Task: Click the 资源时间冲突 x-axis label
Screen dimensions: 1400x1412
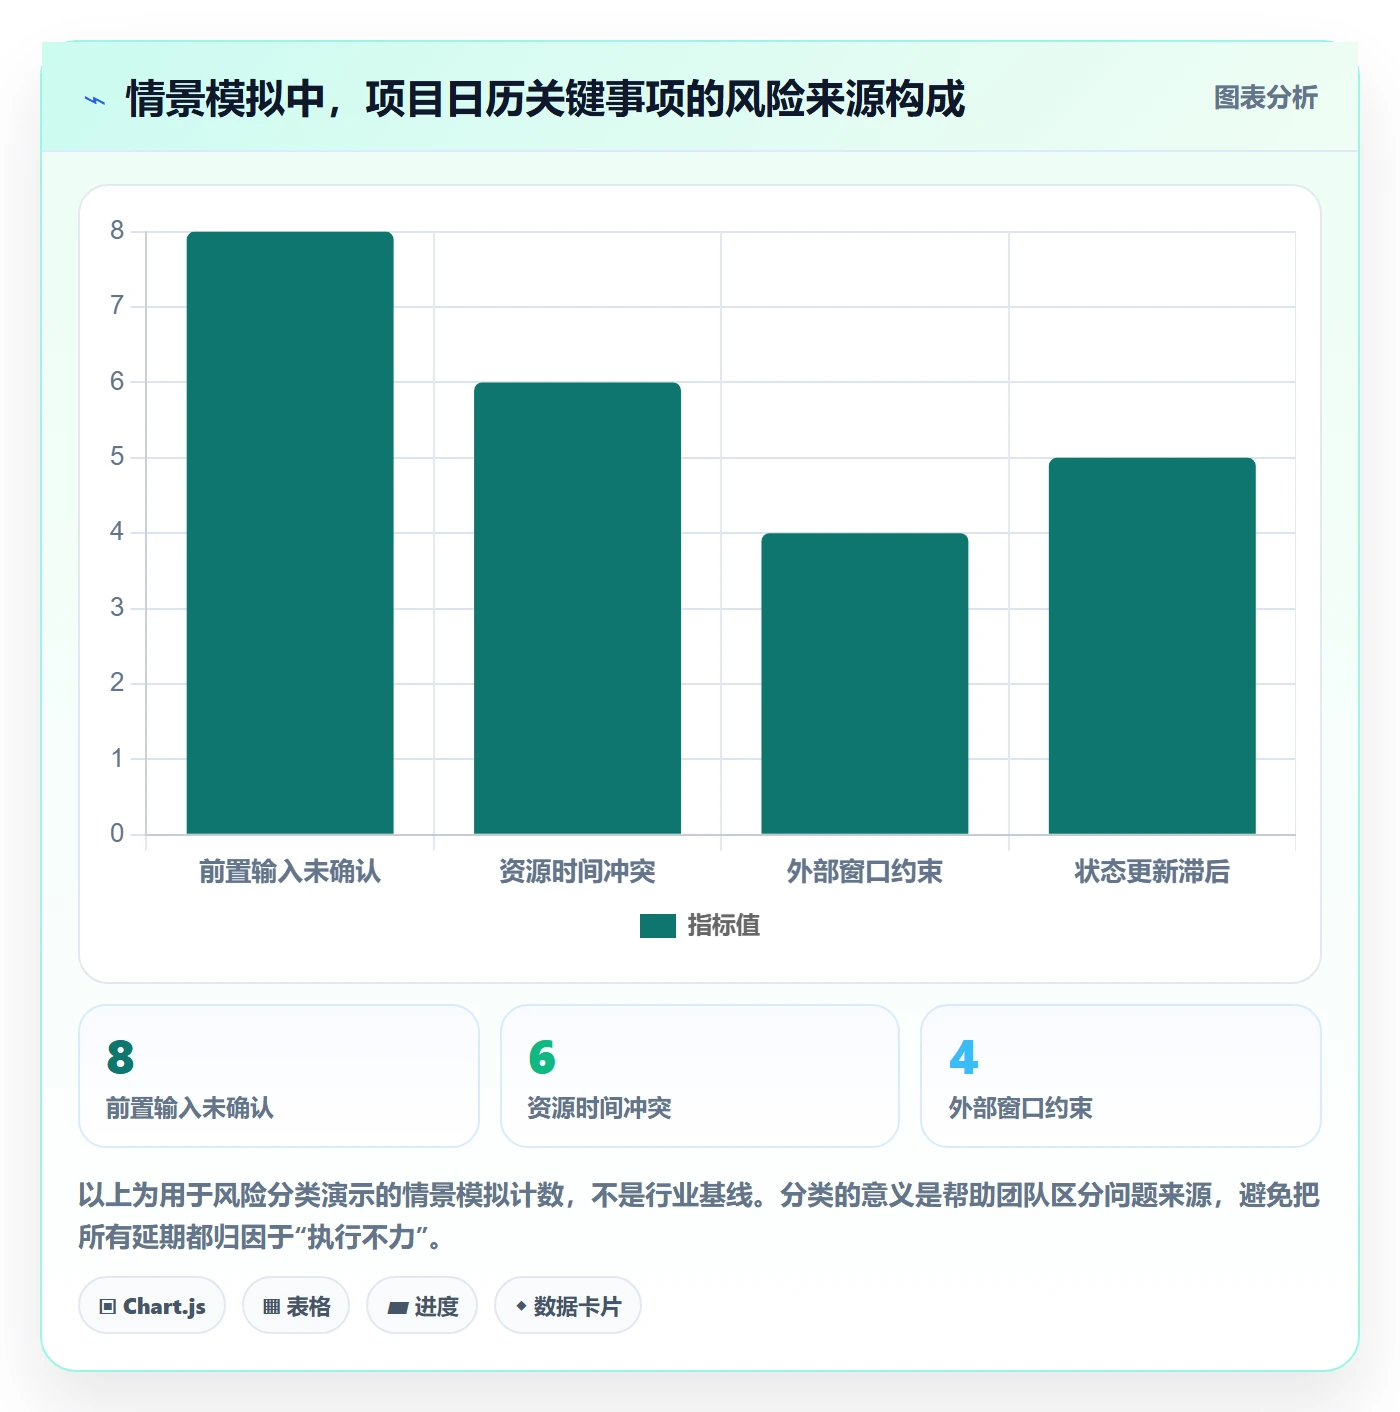Action: pos(577,872)
